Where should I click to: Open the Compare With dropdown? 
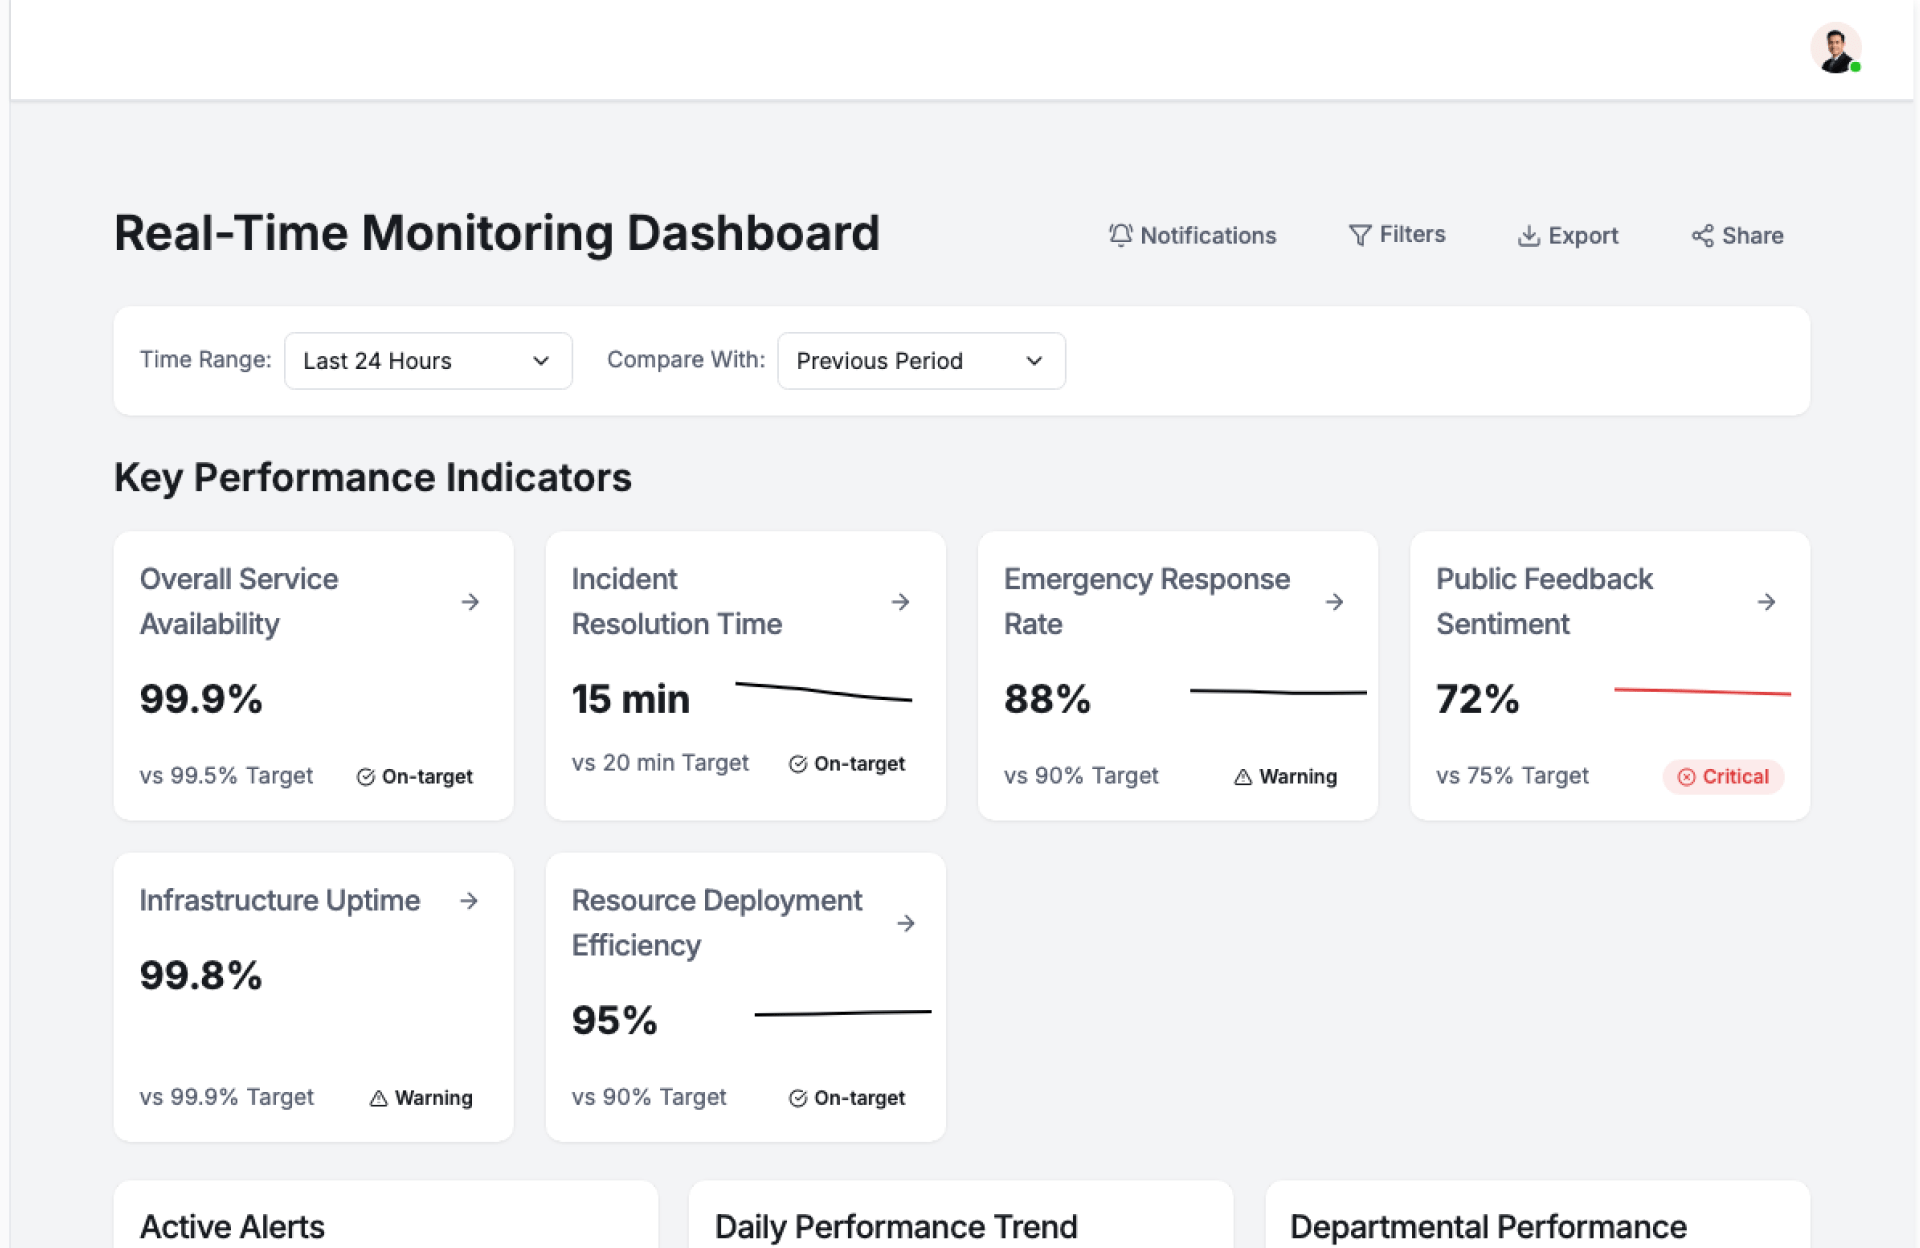[920, 361]
